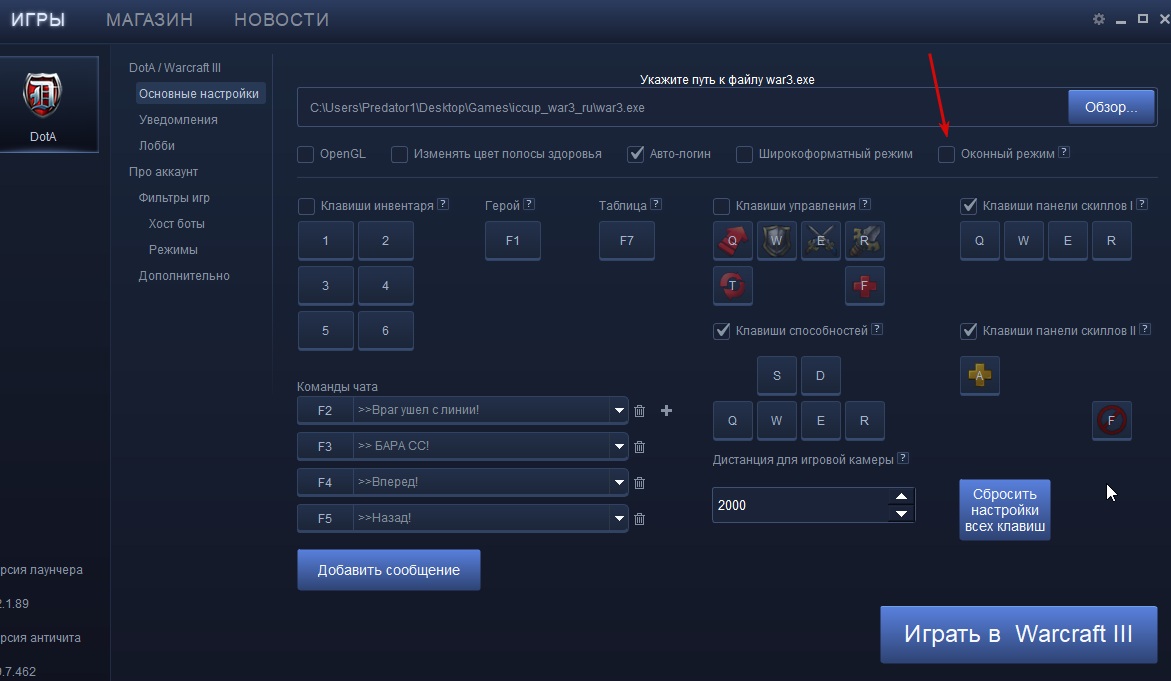Show help for Клавиши способностей

click(877, 329)
